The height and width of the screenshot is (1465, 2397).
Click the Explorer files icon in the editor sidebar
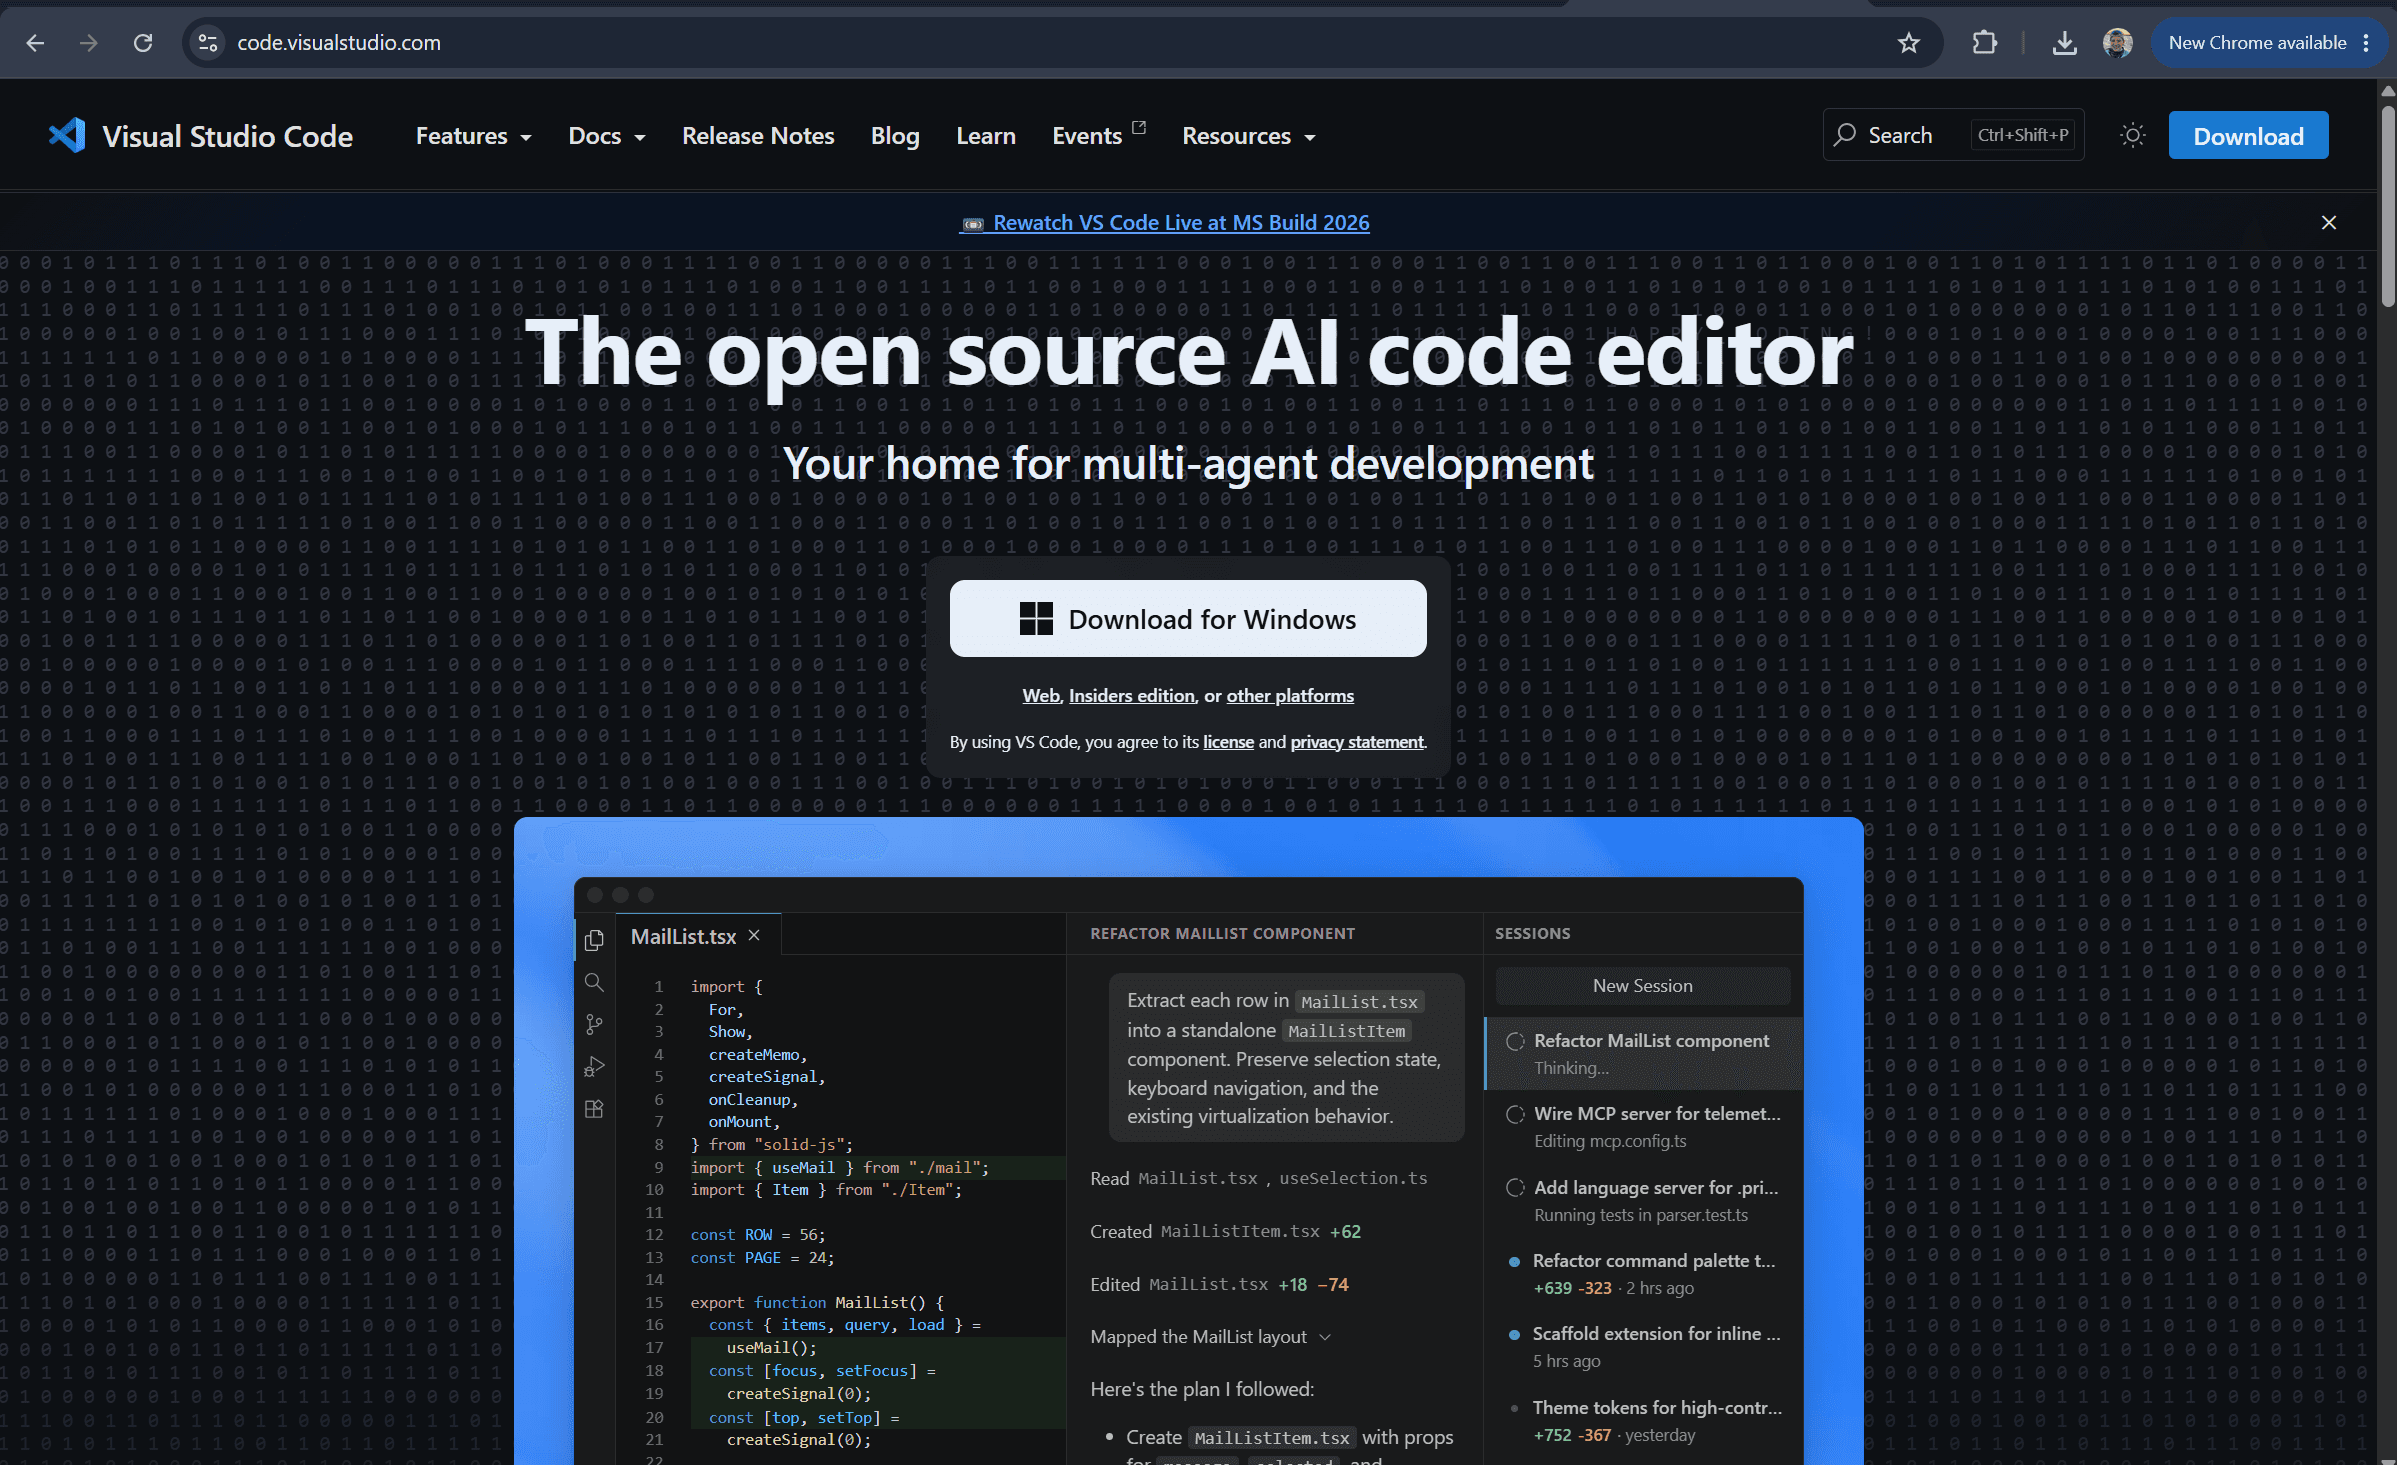[x=594, y=939]
